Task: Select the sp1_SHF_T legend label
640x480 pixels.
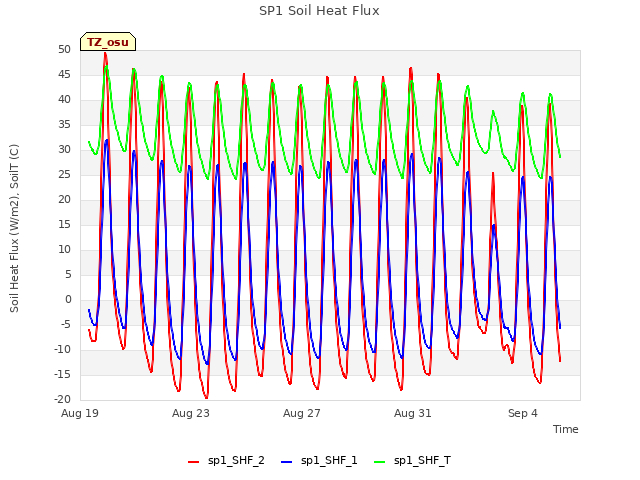Action: [422, 460]
